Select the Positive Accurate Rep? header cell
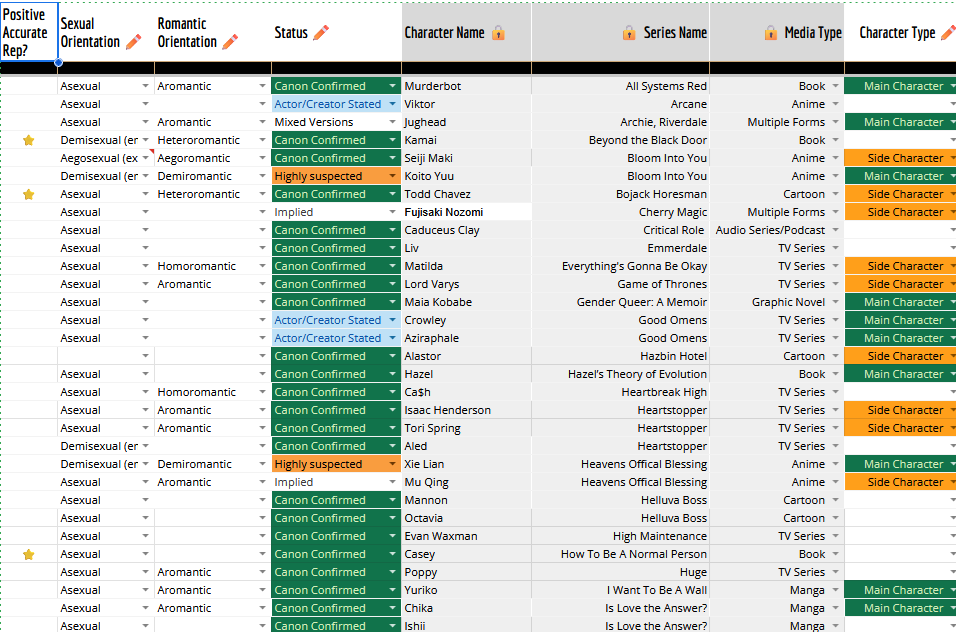This screenshot has height=633, width=956. pyautogui.click(x=28, y=32)
